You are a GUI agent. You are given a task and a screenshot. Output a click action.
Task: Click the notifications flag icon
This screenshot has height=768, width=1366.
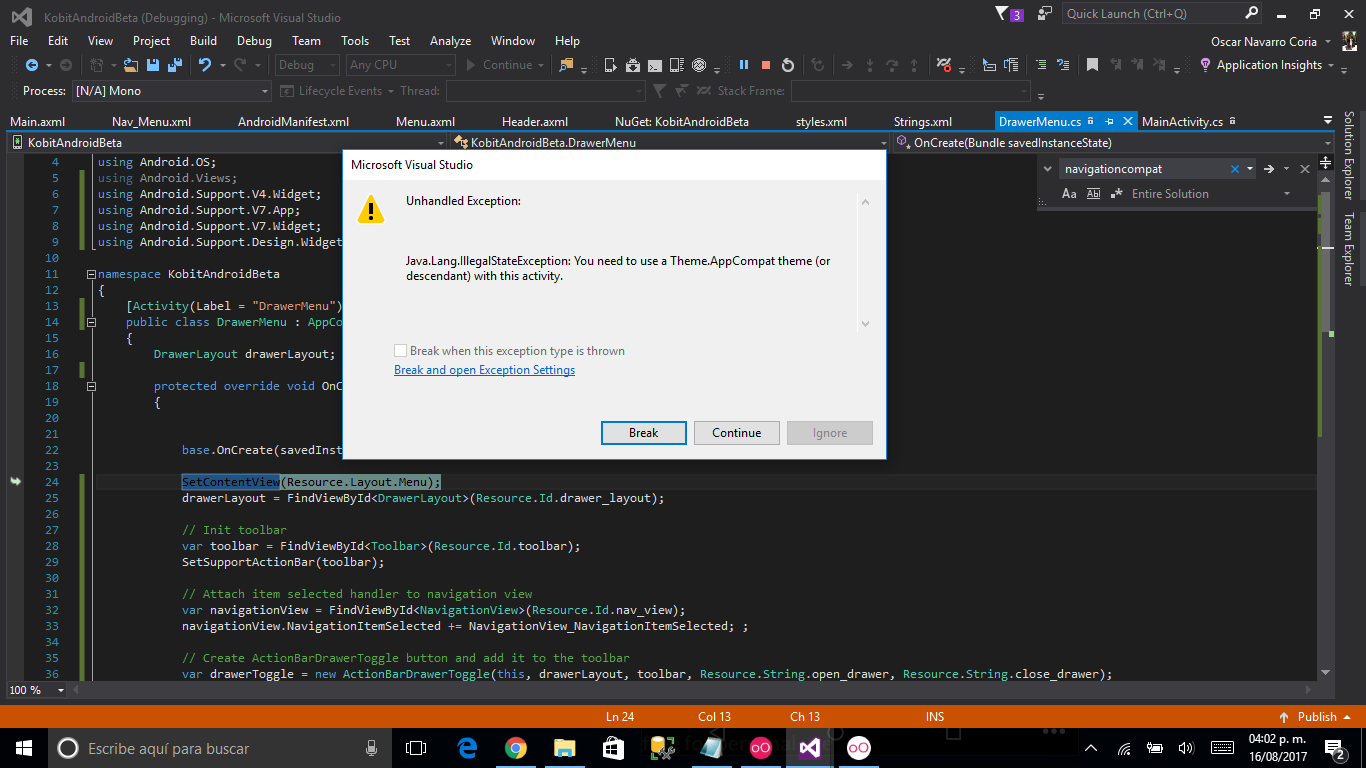pyautogui.click(x=1003, y=13)
